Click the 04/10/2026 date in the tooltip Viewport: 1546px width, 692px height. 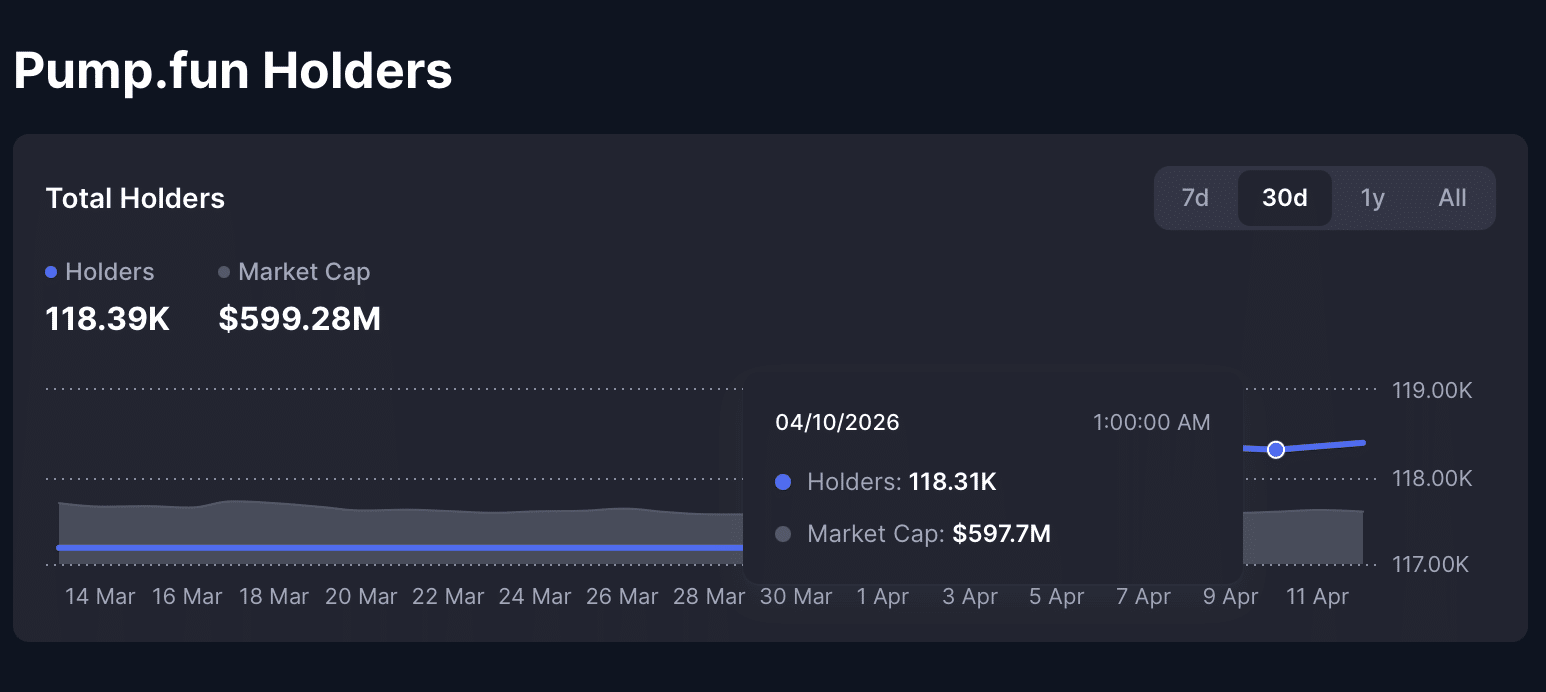click(x=838, y=422)
